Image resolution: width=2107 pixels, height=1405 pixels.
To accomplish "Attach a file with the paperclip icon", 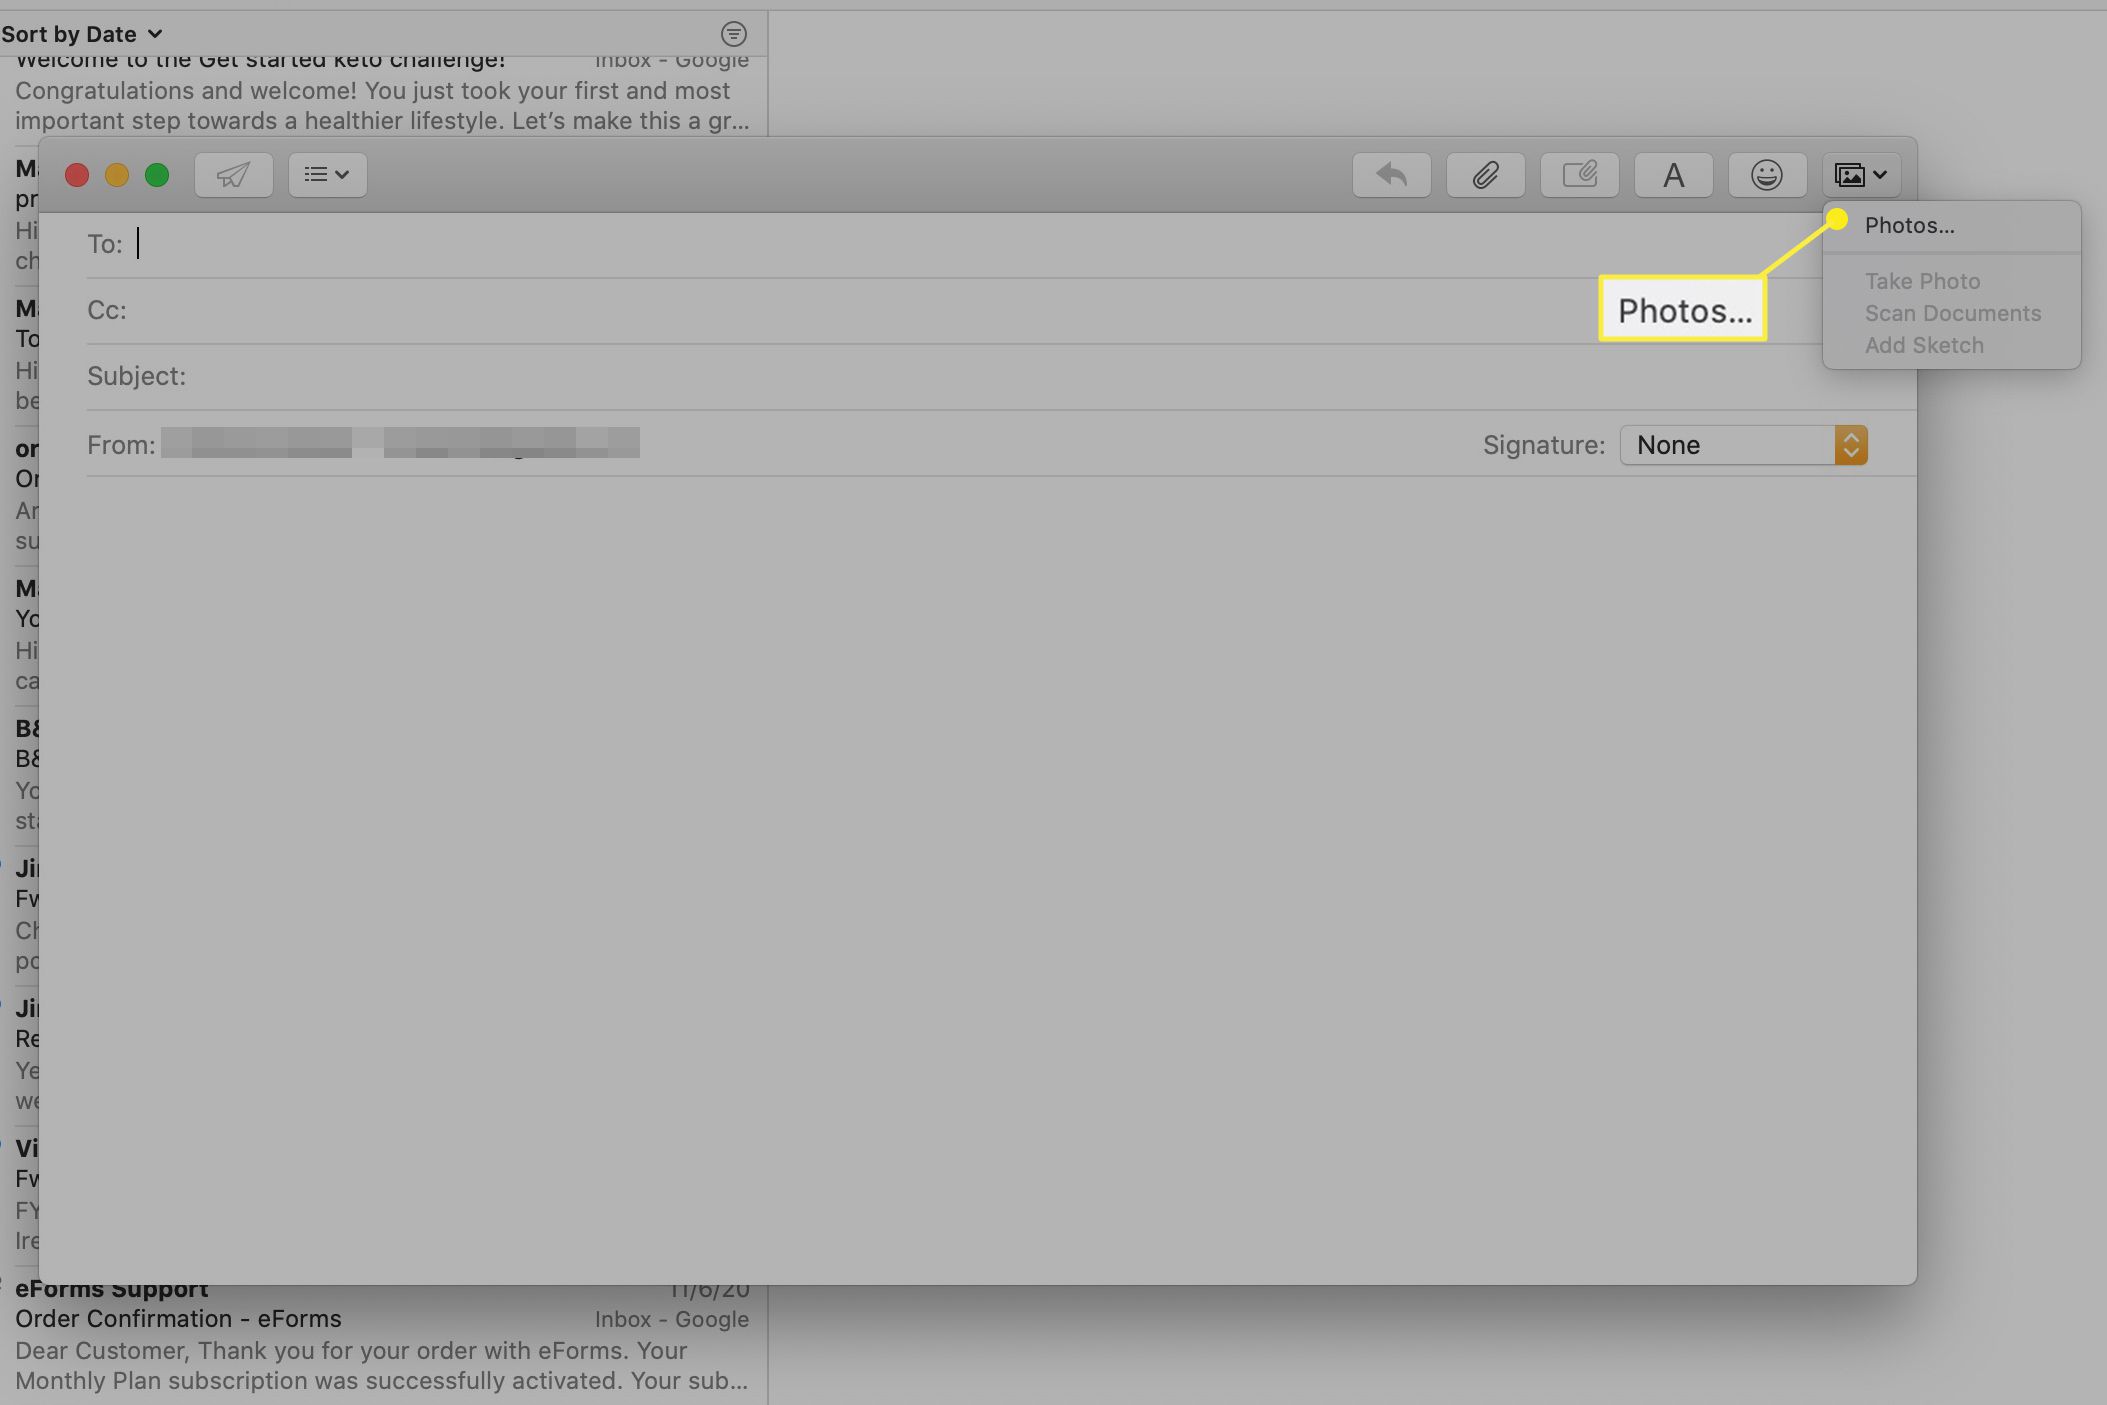I will pyautogui.click(x=1485, y=175).
